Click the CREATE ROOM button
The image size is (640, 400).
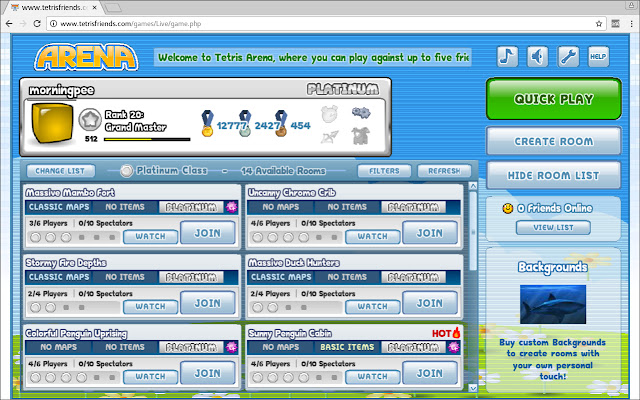click(553, 141)
